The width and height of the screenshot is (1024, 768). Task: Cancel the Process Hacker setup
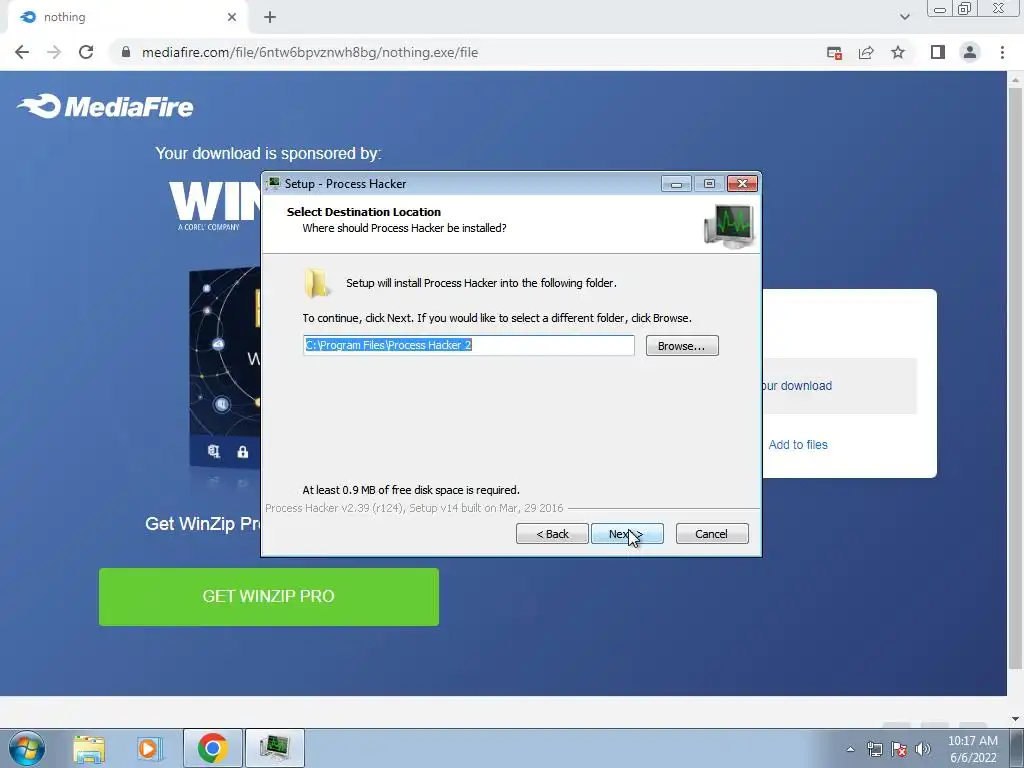(712, 534)
